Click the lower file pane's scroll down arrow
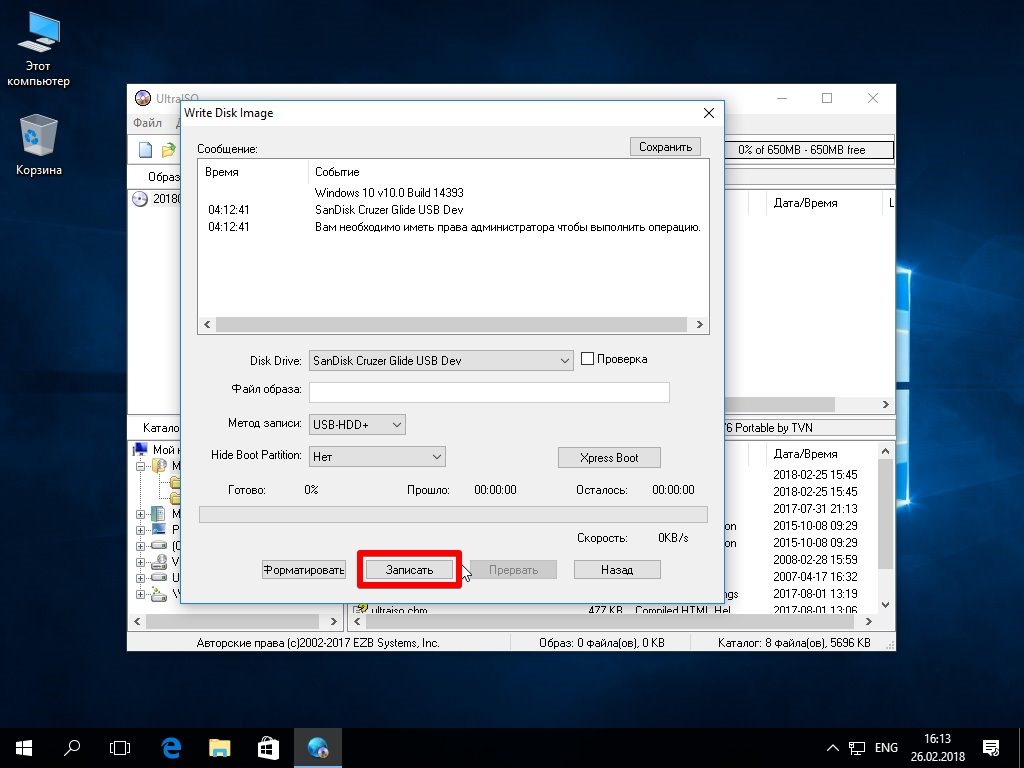The height and width of the screenshot is (768, 1024). click(886, 605)
